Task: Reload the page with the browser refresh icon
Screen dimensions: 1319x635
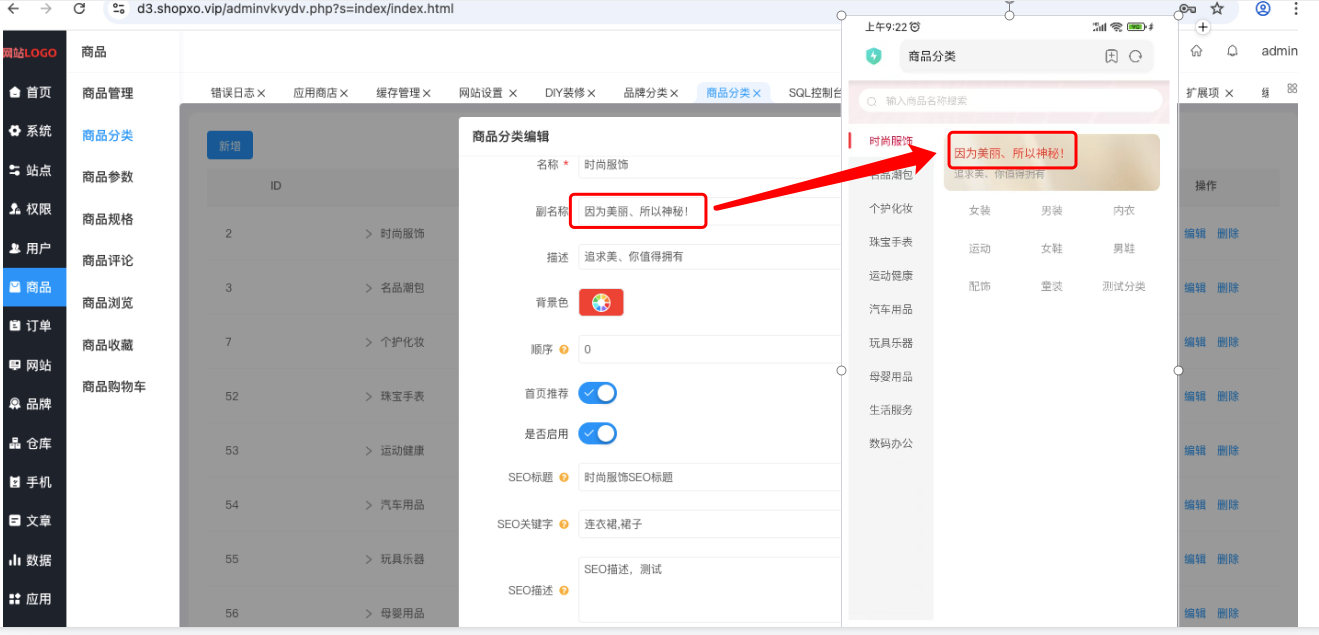Action: [80, 8]
